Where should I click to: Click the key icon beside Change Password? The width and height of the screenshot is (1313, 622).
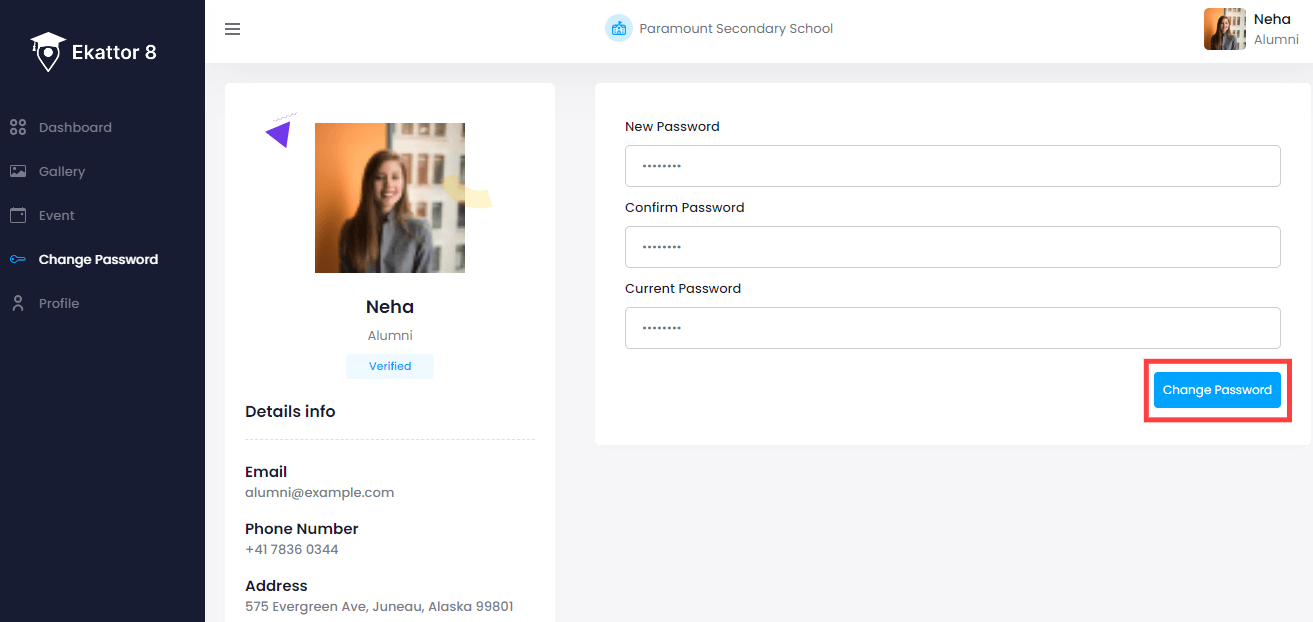coord(17,259)
